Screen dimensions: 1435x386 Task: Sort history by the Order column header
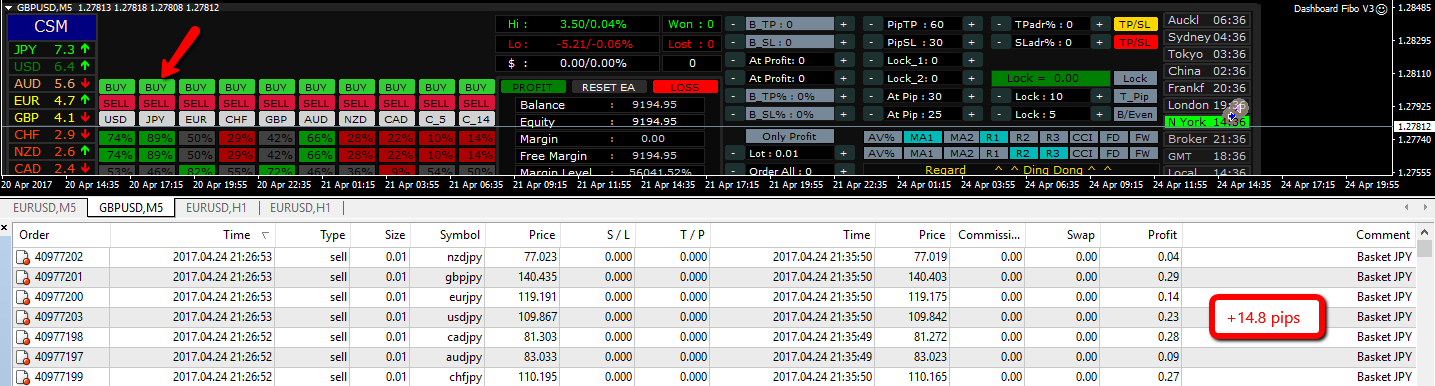(x=62, y=235)
